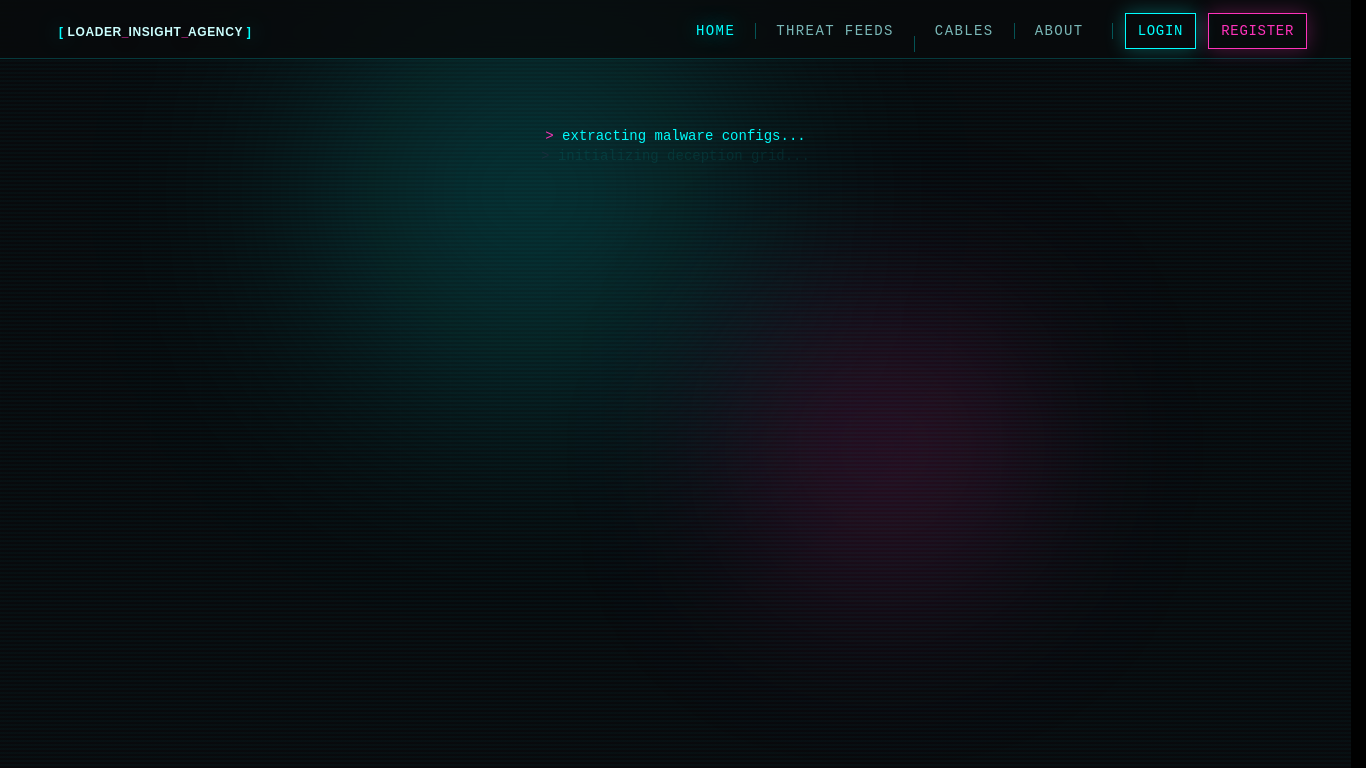This screenshot has width=1366, height=768.
Task: Open the CABLES section
Action: [x=964, y=31]
